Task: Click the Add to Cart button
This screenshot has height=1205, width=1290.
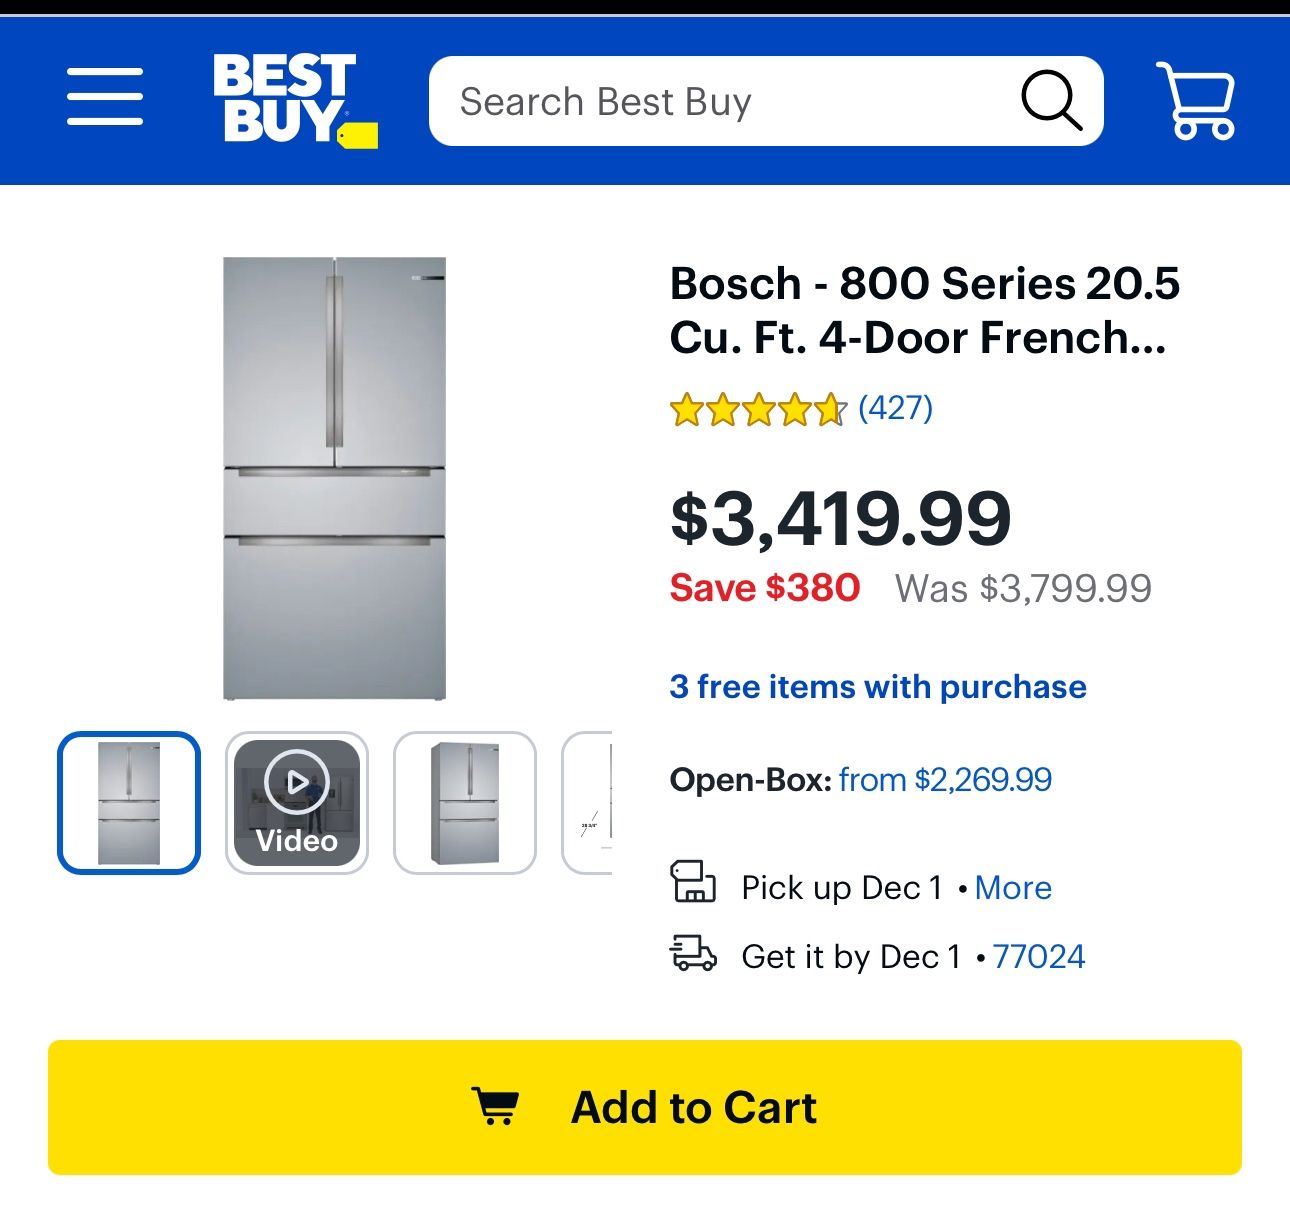Action: 645,1105
